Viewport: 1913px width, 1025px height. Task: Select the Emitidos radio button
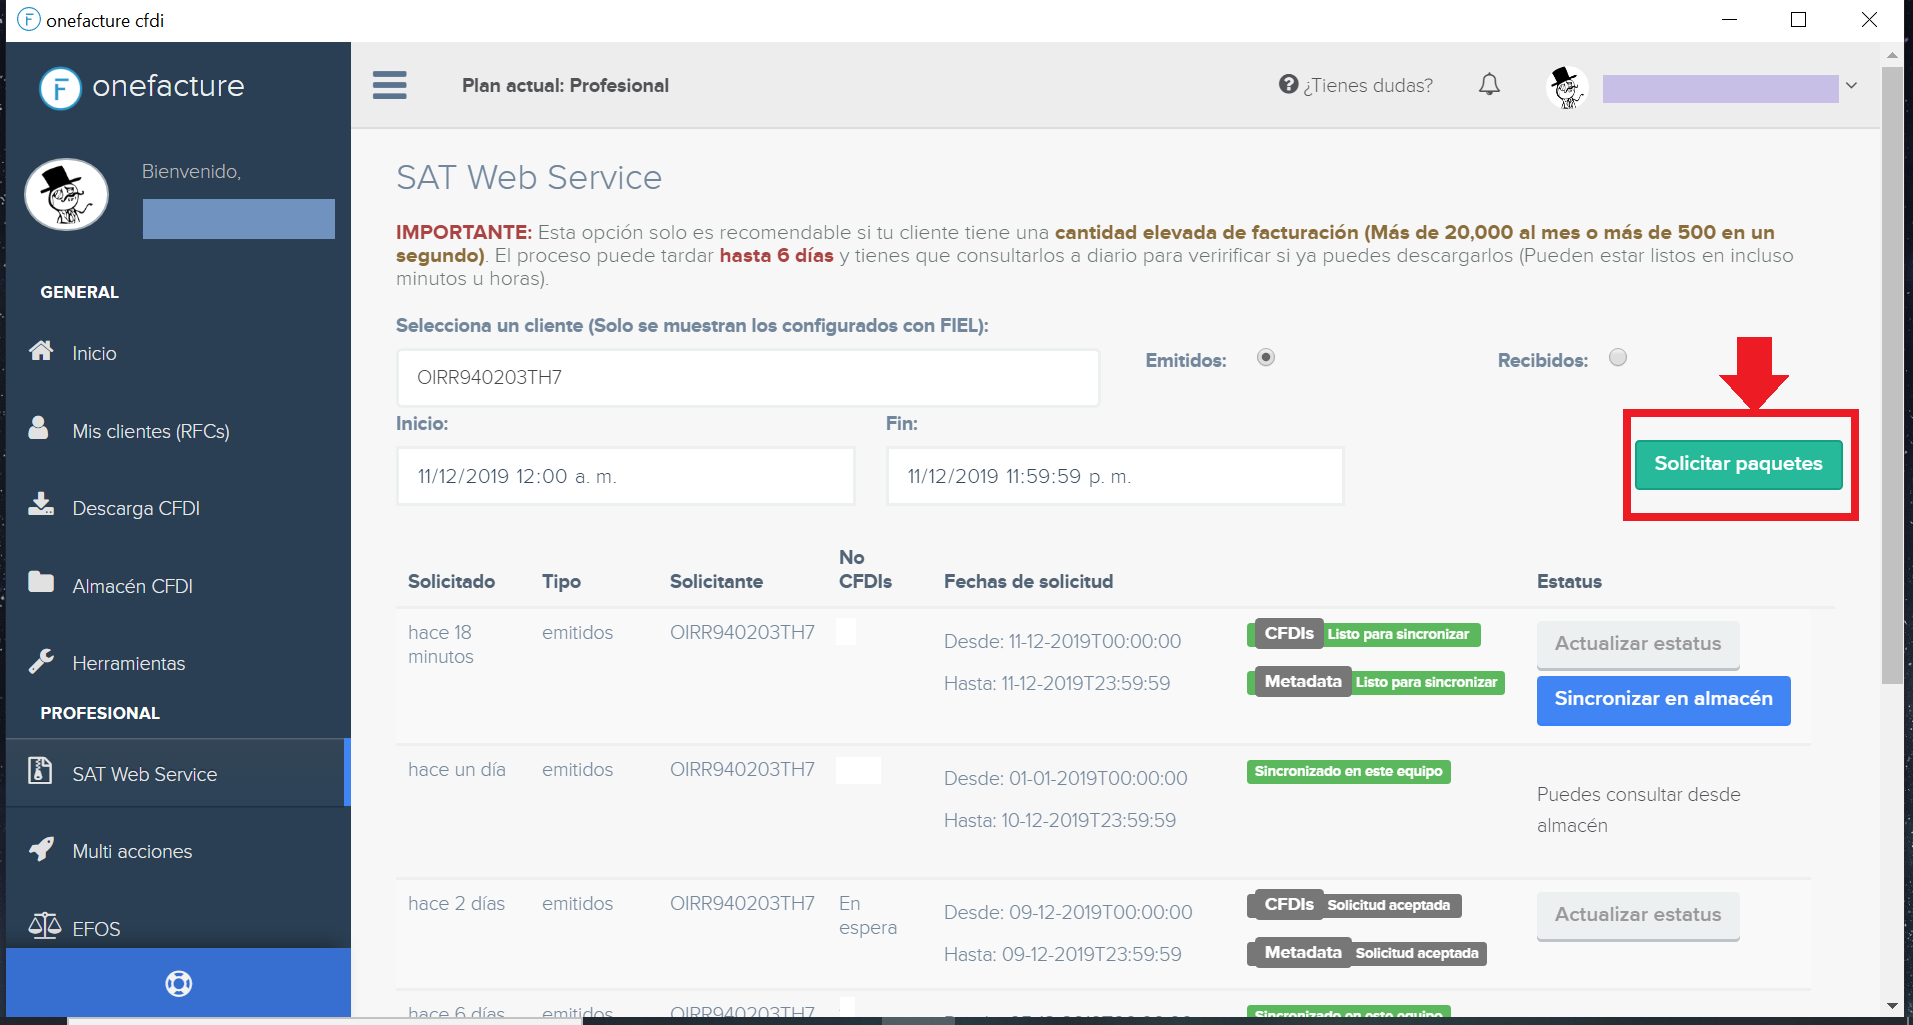coord(1265,356)
